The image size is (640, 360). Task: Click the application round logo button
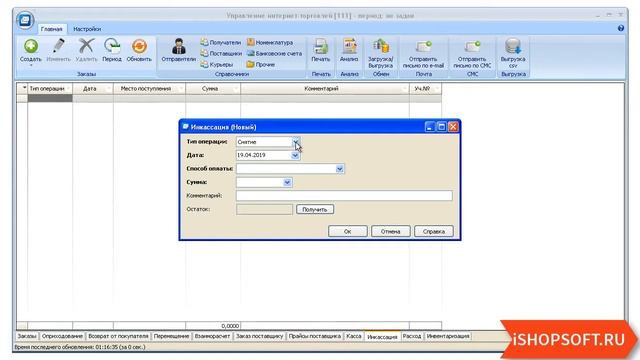coord(25,20)
